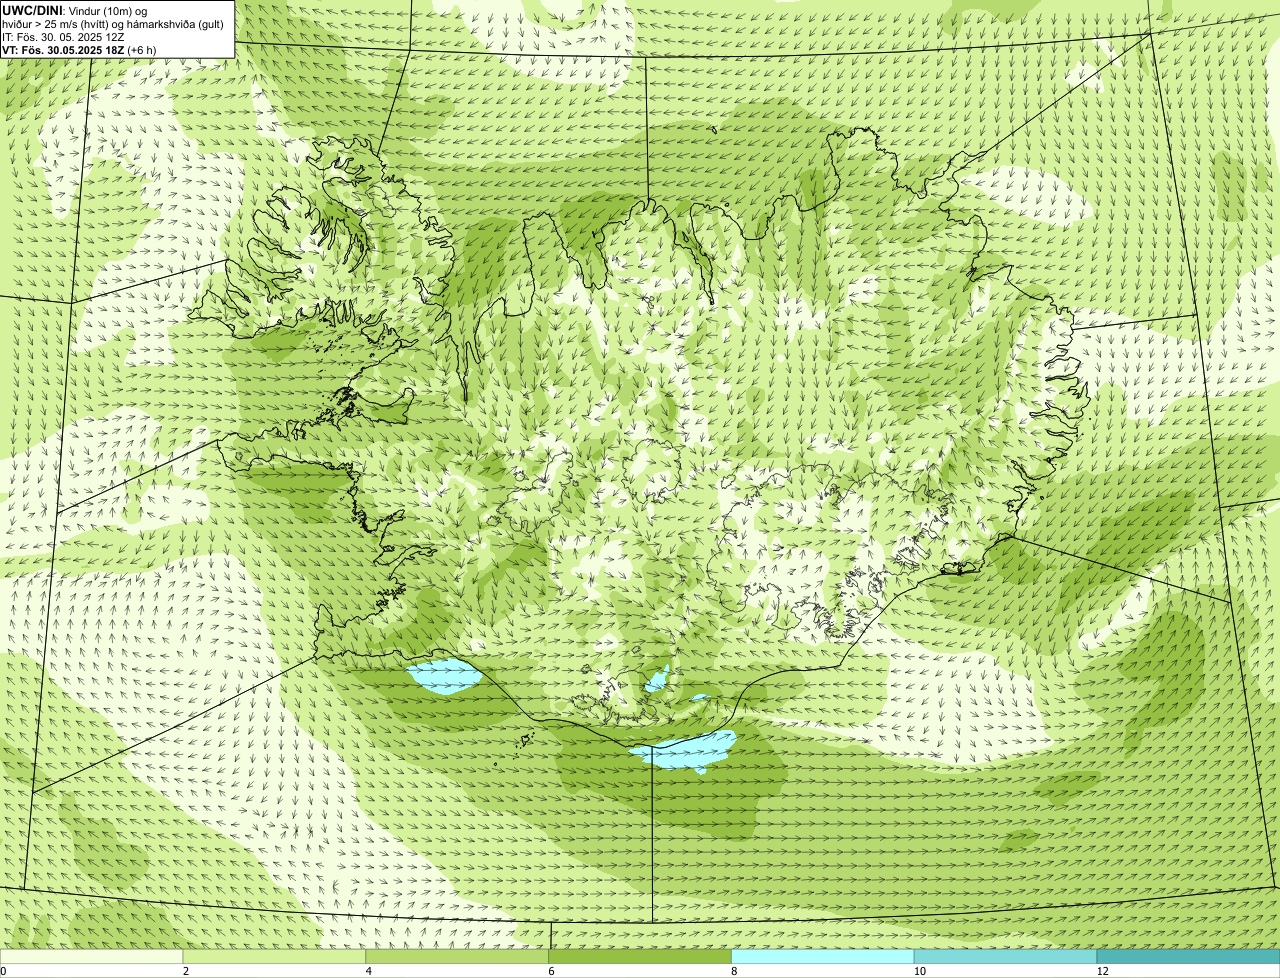The width and height of the screenshot is (1280, 978).
Task: Click the 2–4 m/s legend color segment
Action: point(275,956)
